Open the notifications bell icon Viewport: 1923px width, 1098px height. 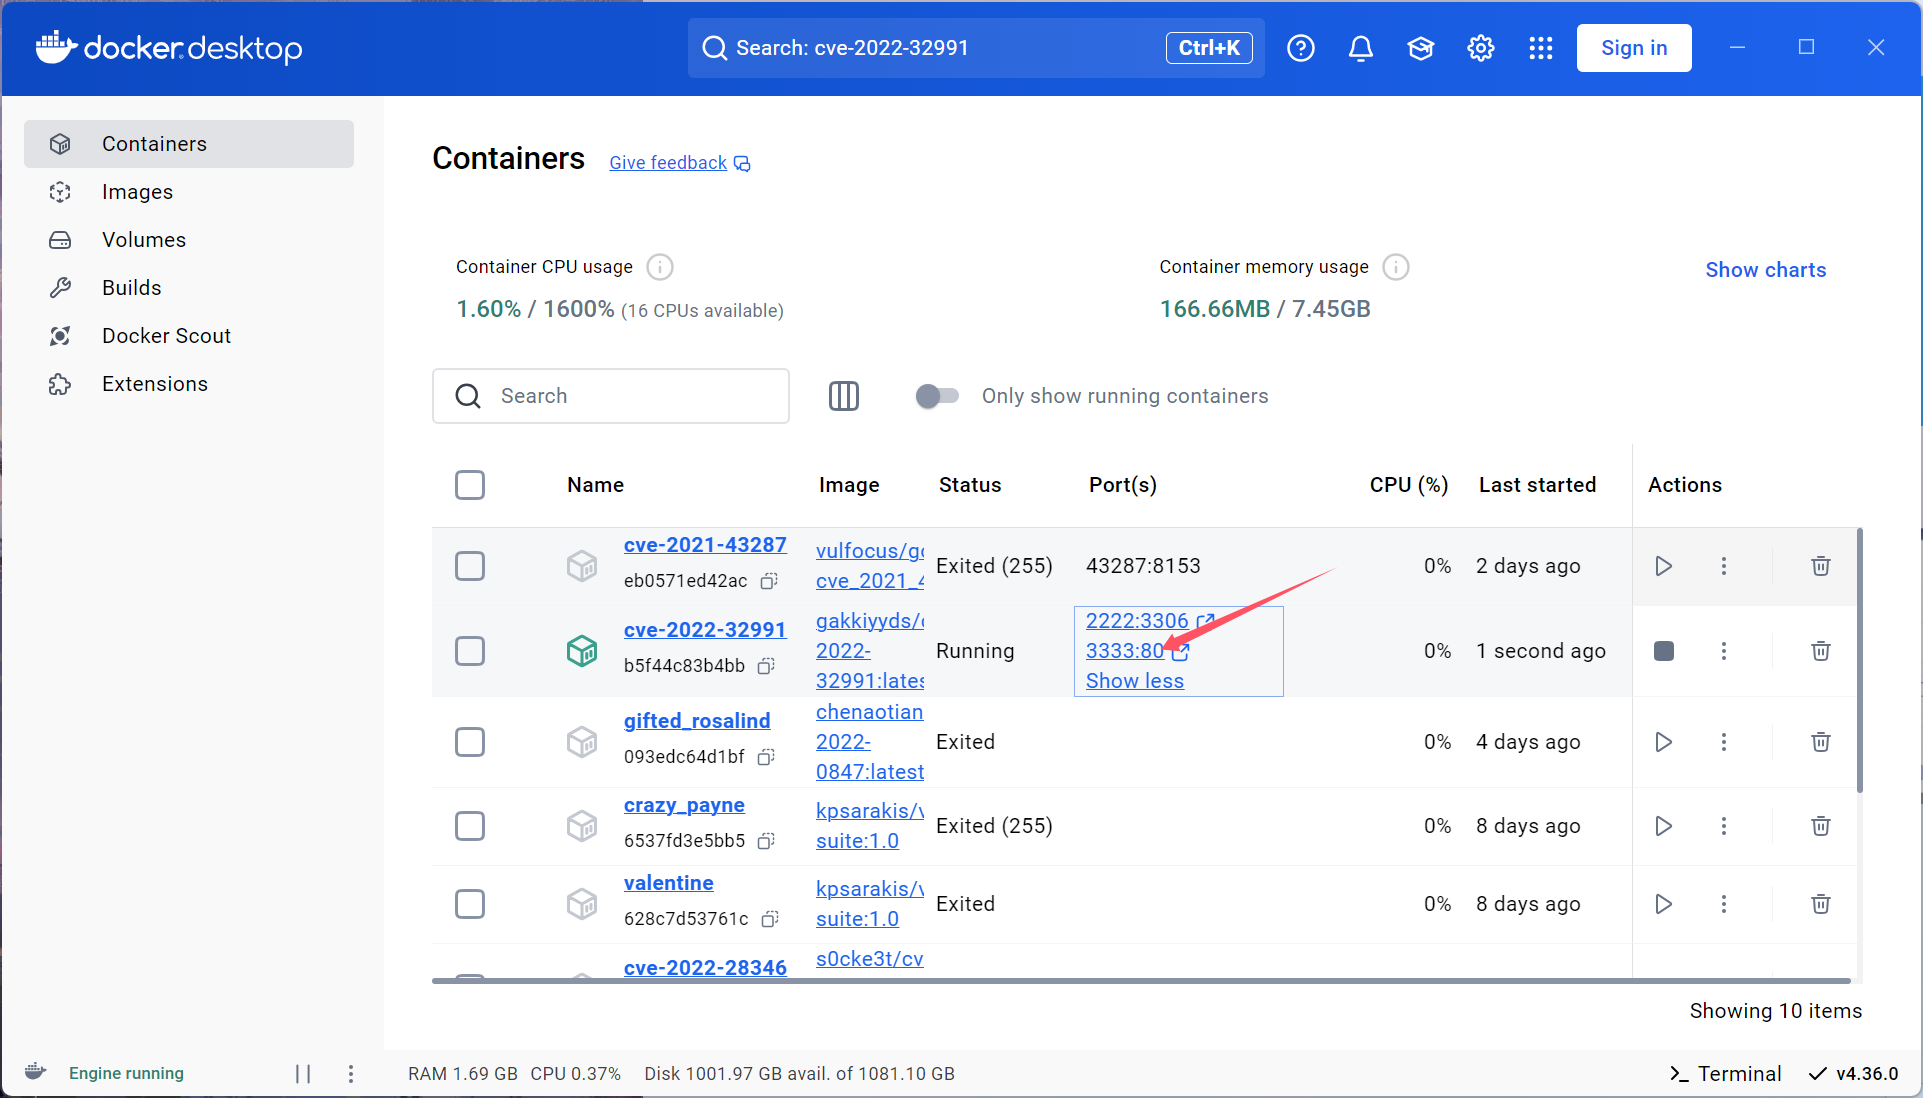coord(1360,48)
